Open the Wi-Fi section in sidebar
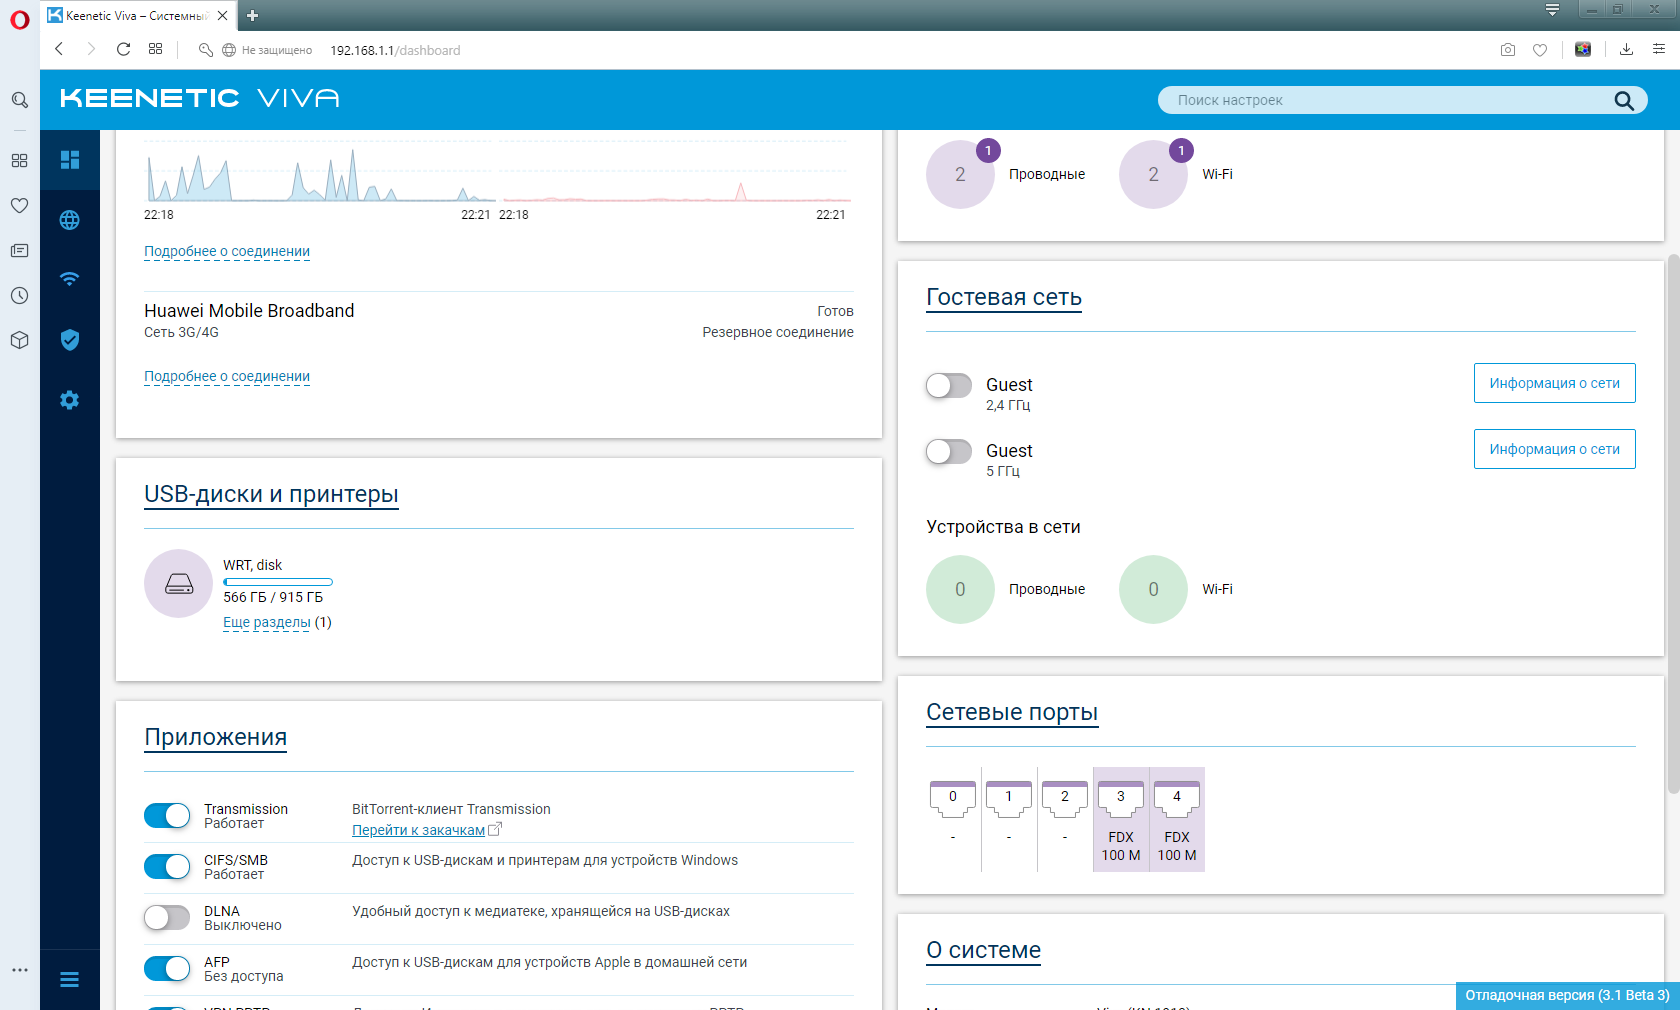 point(69,280)
